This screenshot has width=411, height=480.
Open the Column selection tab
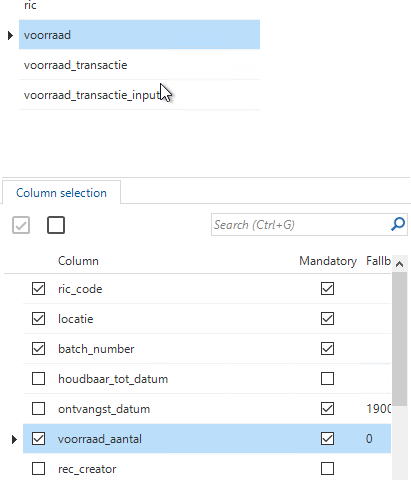pyautogui.click(x=61, y=193)
